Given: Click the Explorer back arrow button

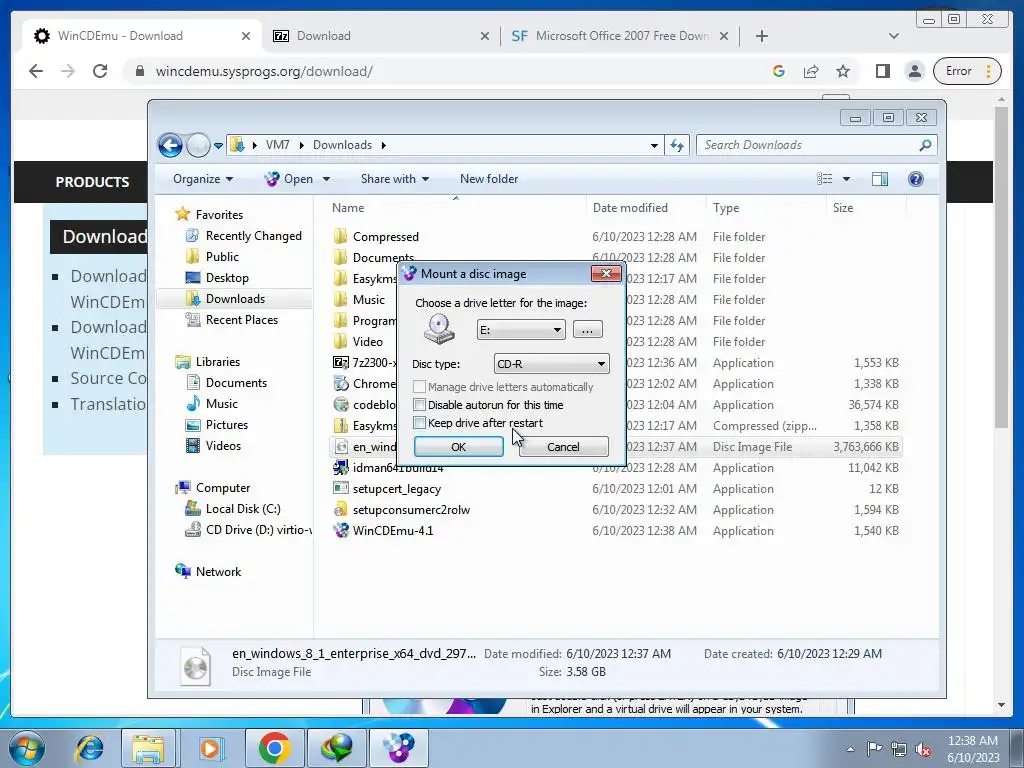Looking at the screenshot, I should pos(170,145).
